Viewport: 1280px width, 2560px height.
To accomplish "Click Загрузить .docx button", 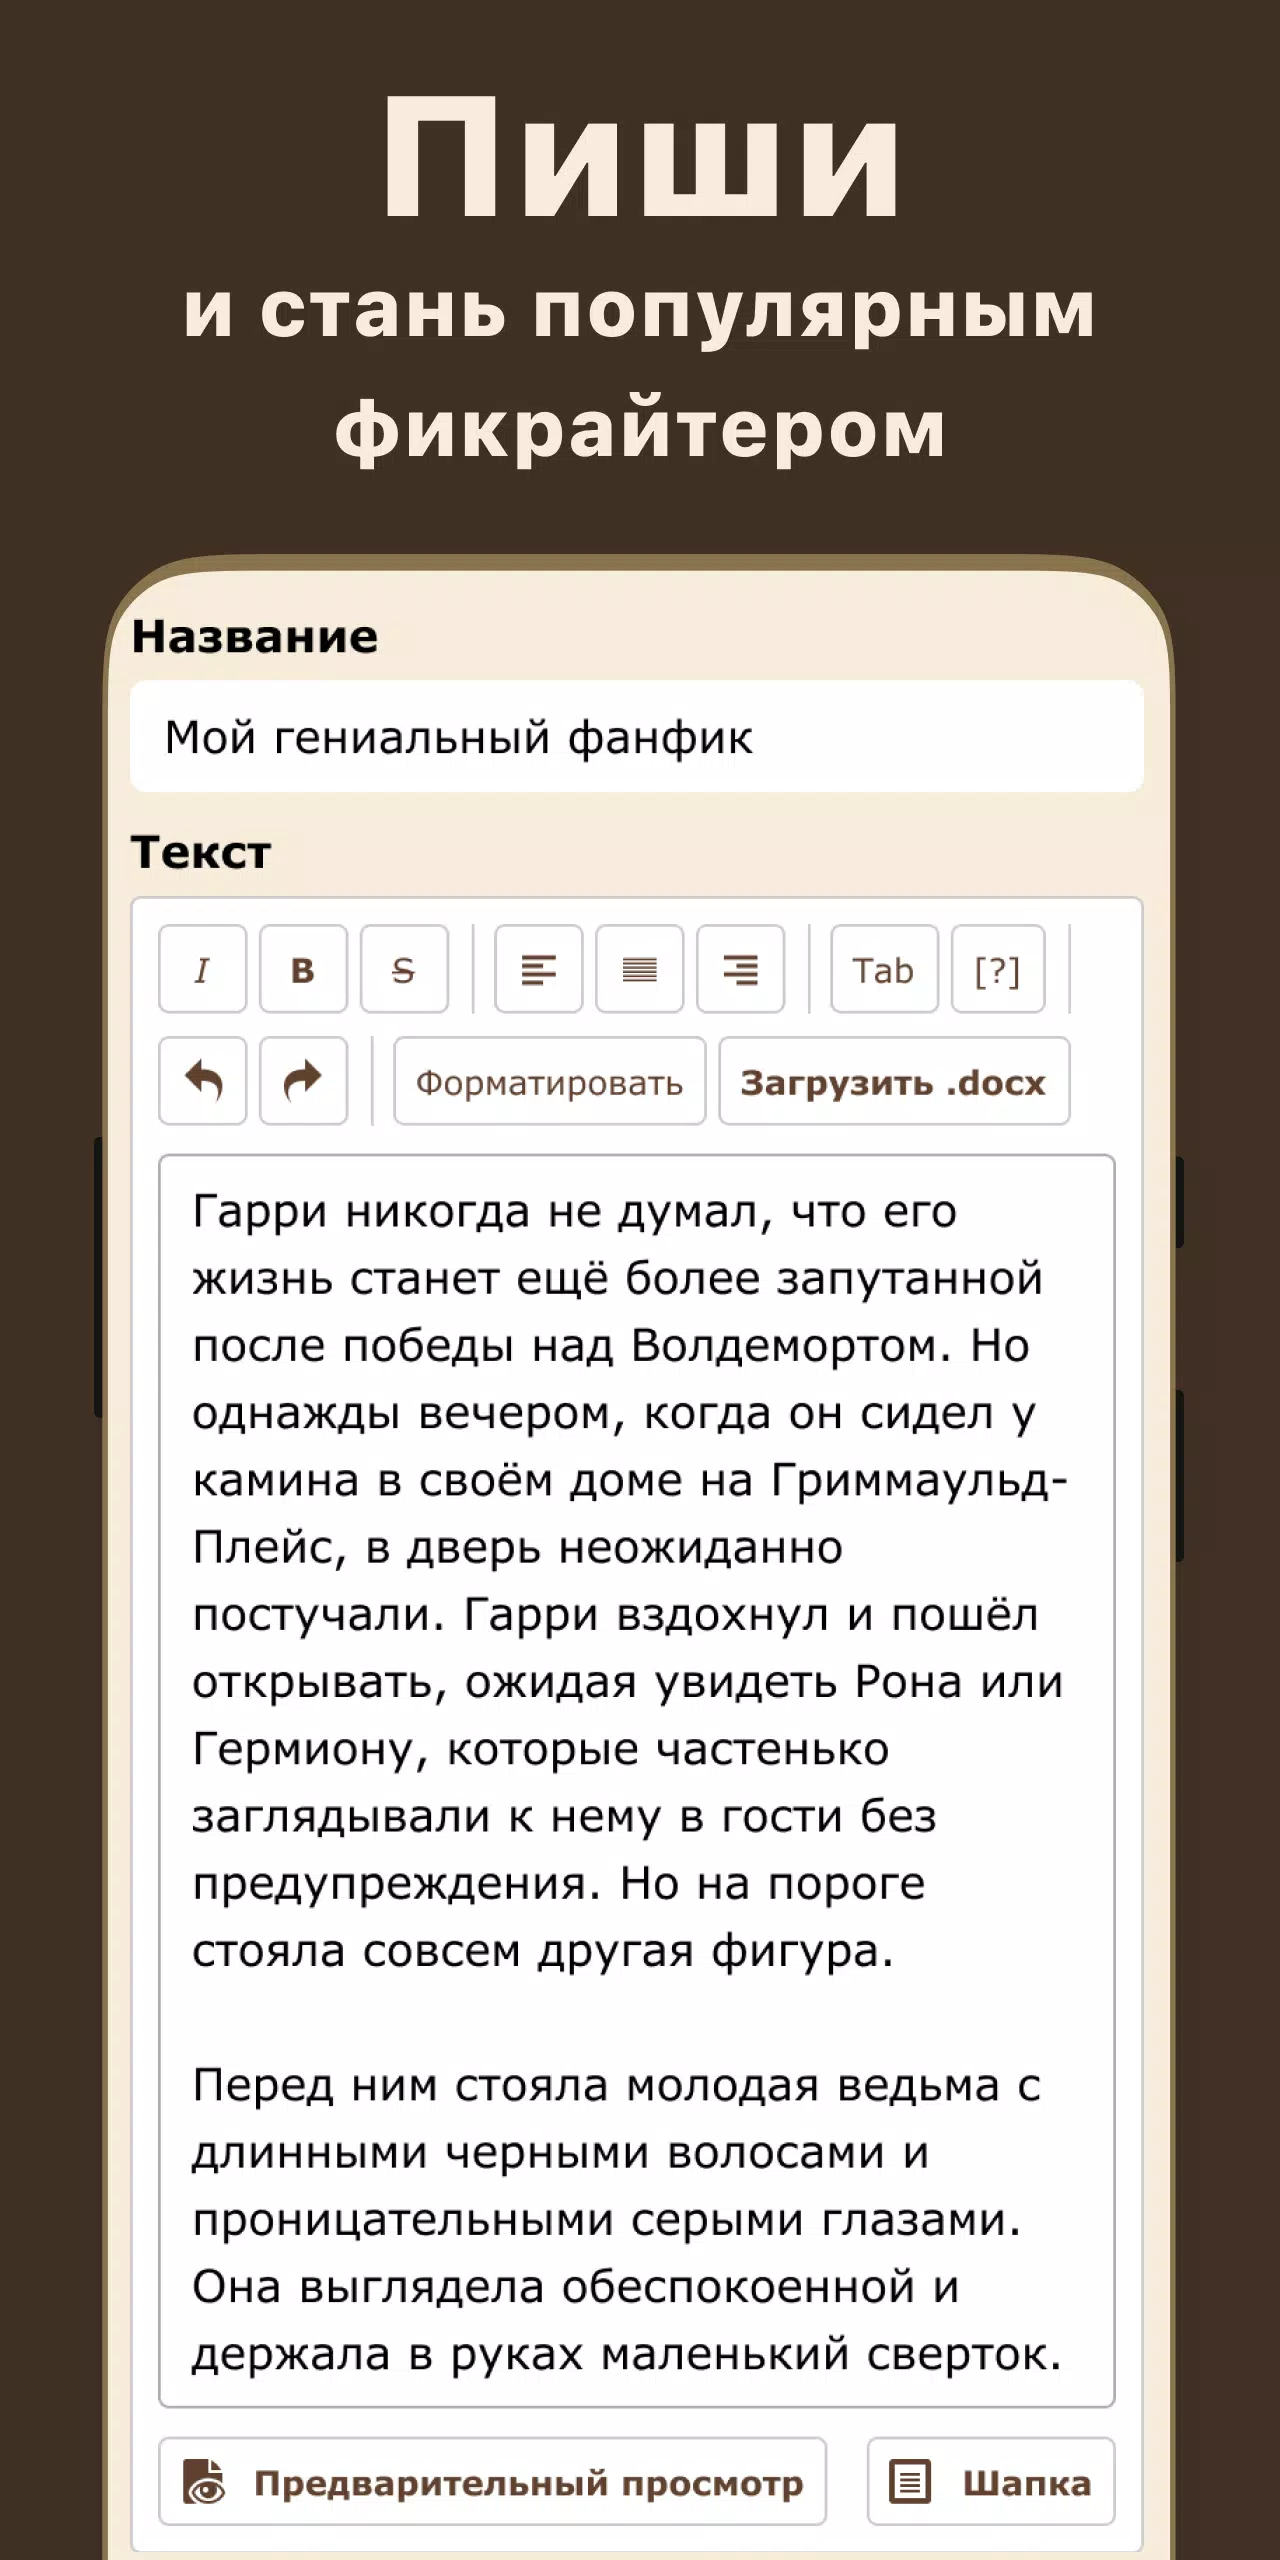I will pyautogui.click(x=894, y=1081).
